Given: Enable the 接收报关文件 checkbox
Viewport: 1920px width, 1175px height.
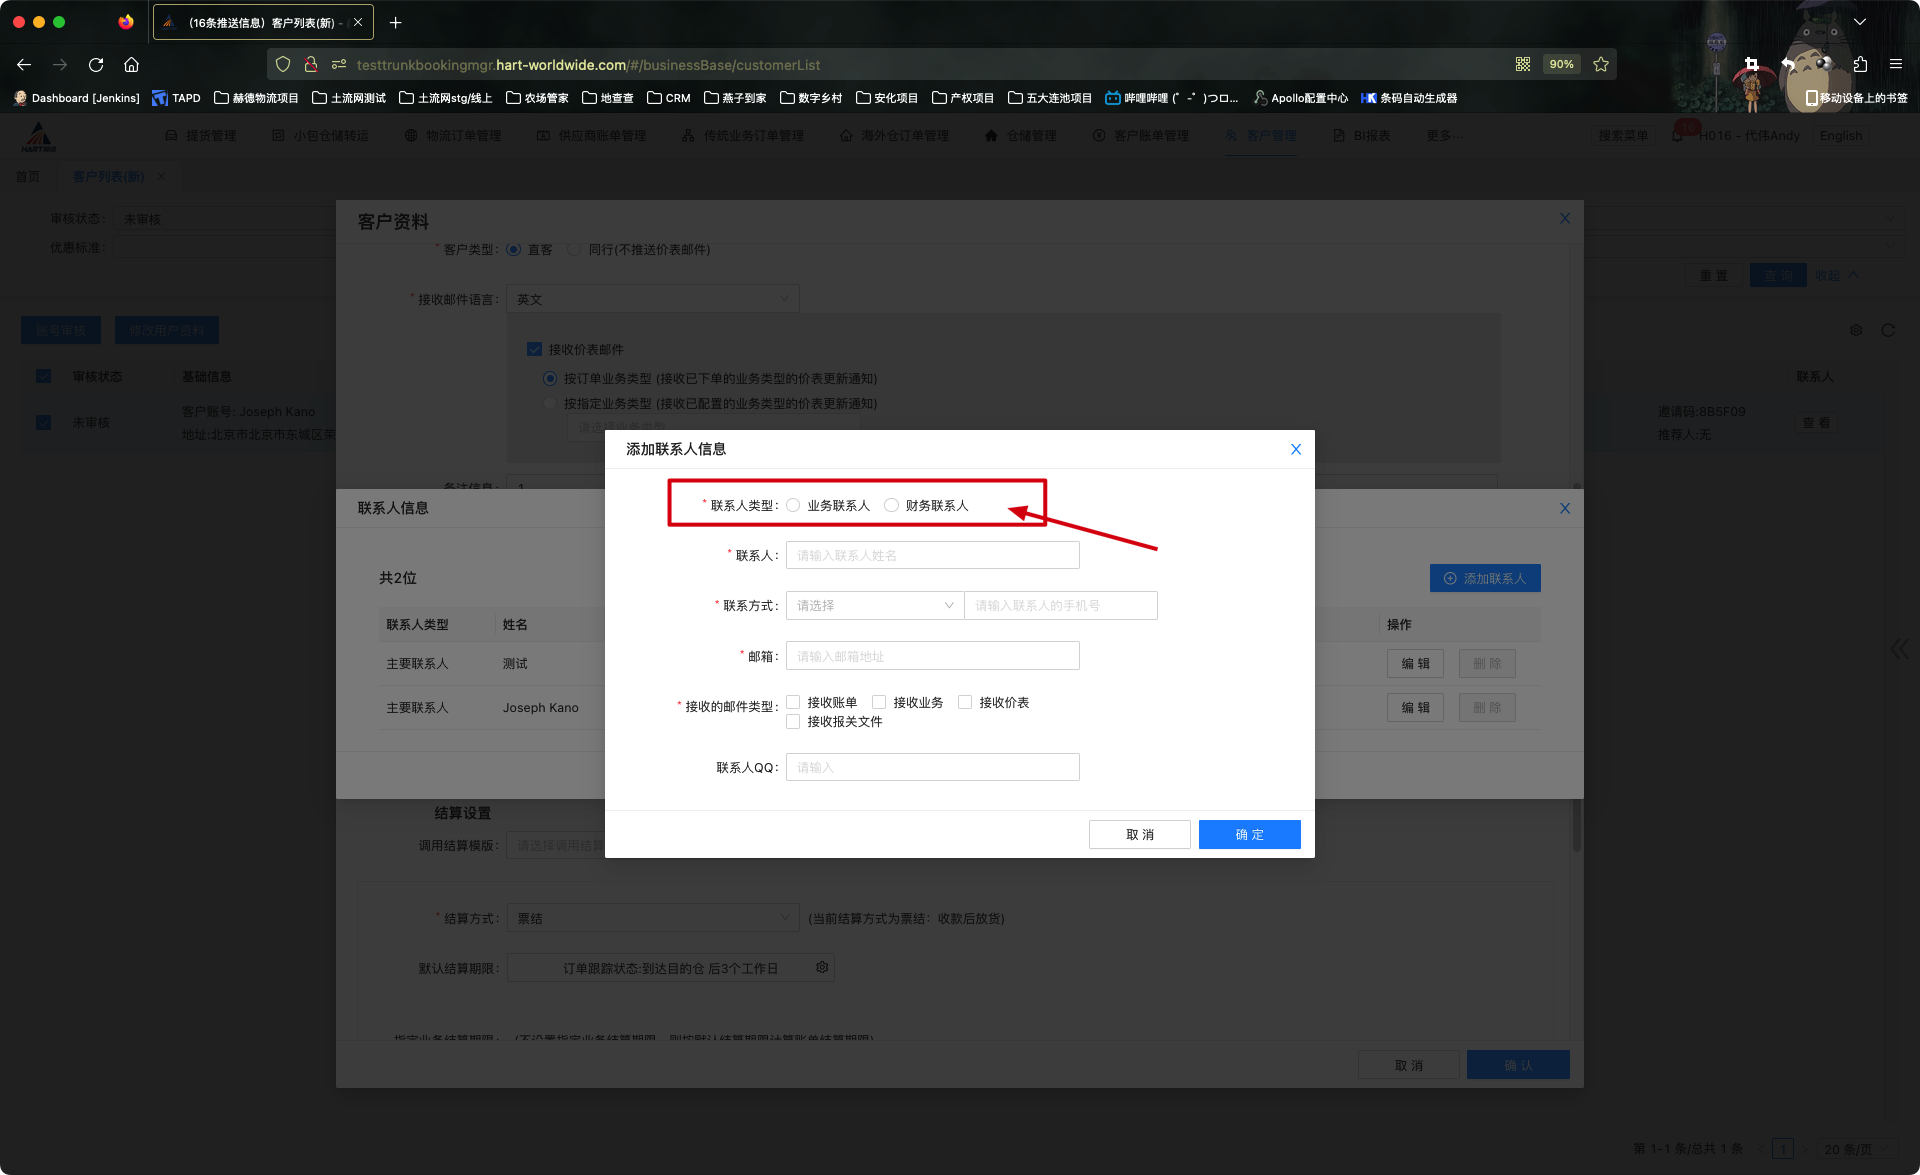Looking at the screenshot, I should pyautogui.click(x=794, y=722).
